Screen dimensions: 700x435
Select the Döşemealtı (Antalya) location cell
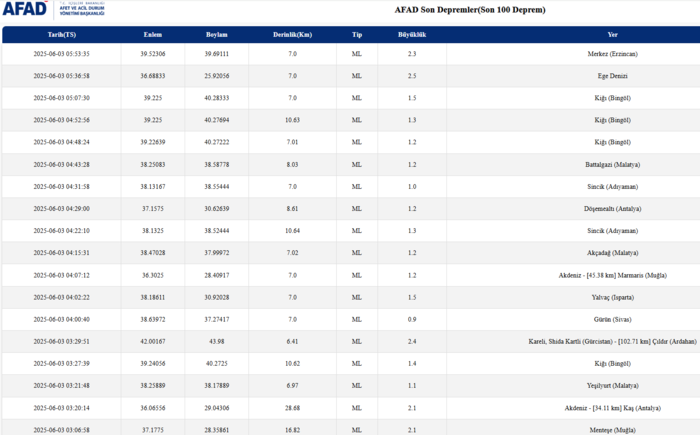pyautogui.click(x=612, y=209)
